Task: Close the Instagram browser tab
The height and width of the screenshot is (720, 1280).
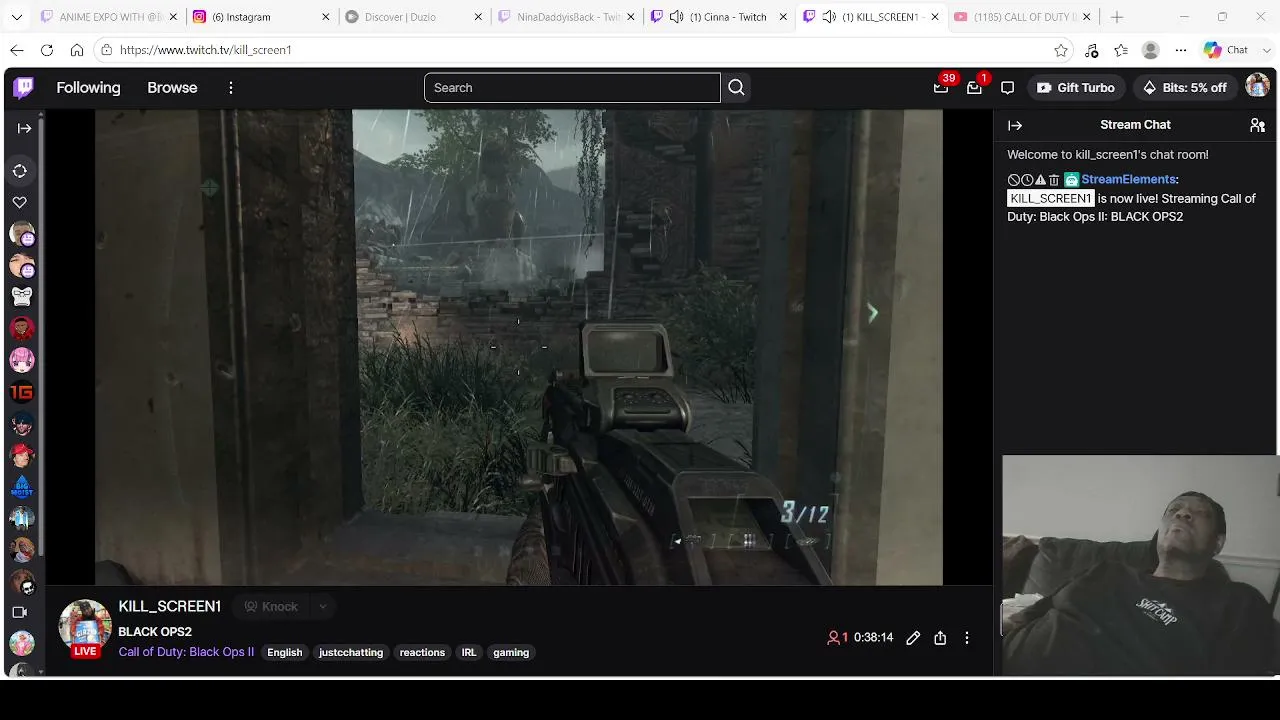Action: click(325, 17)
